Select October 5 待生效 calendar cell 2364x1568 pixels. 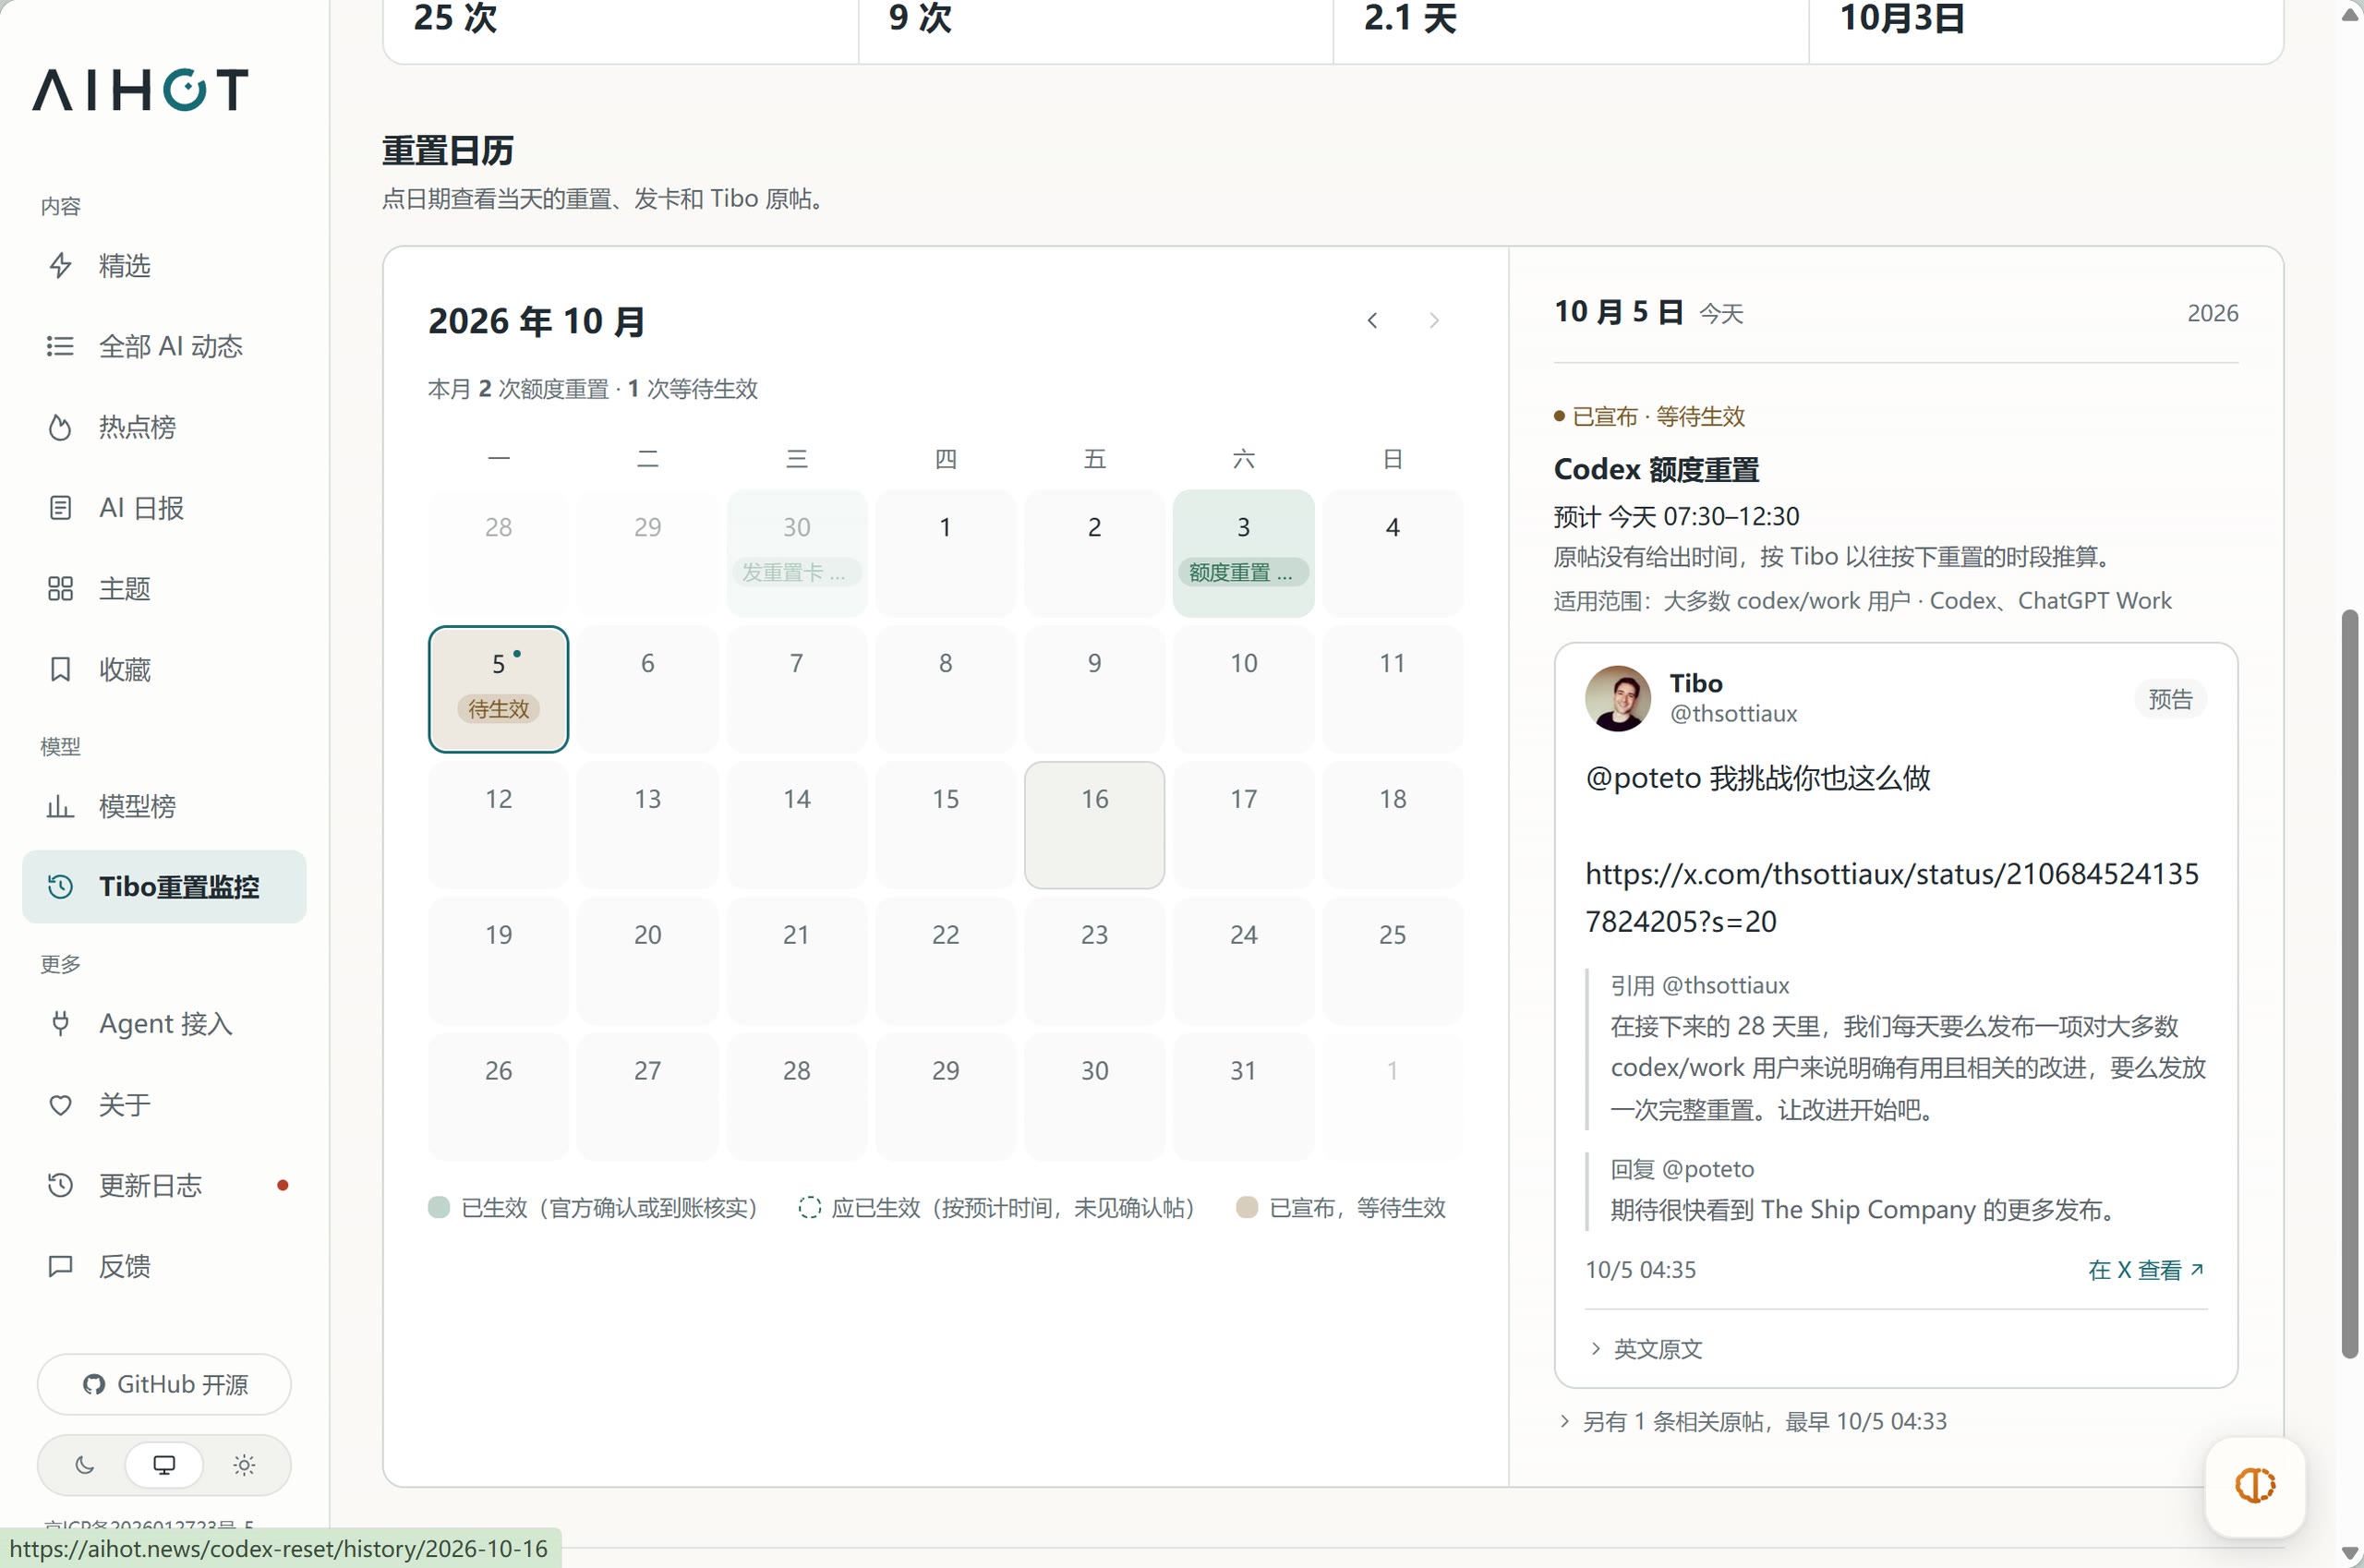(498, 689)
